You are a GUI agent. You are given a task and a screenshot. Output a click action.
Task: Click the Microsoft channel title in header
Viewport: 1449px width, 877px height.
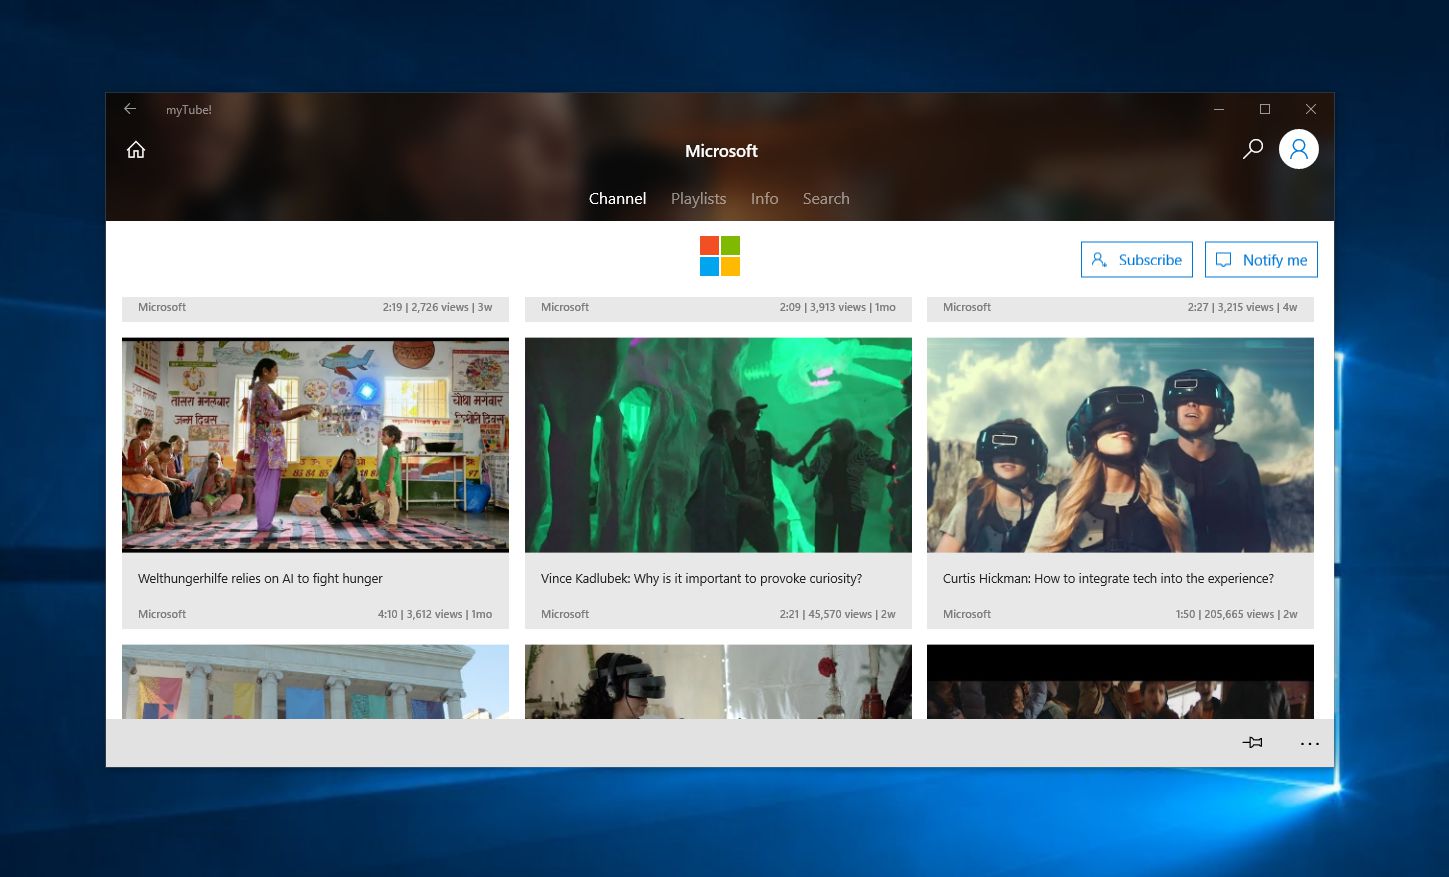[721, 151]
